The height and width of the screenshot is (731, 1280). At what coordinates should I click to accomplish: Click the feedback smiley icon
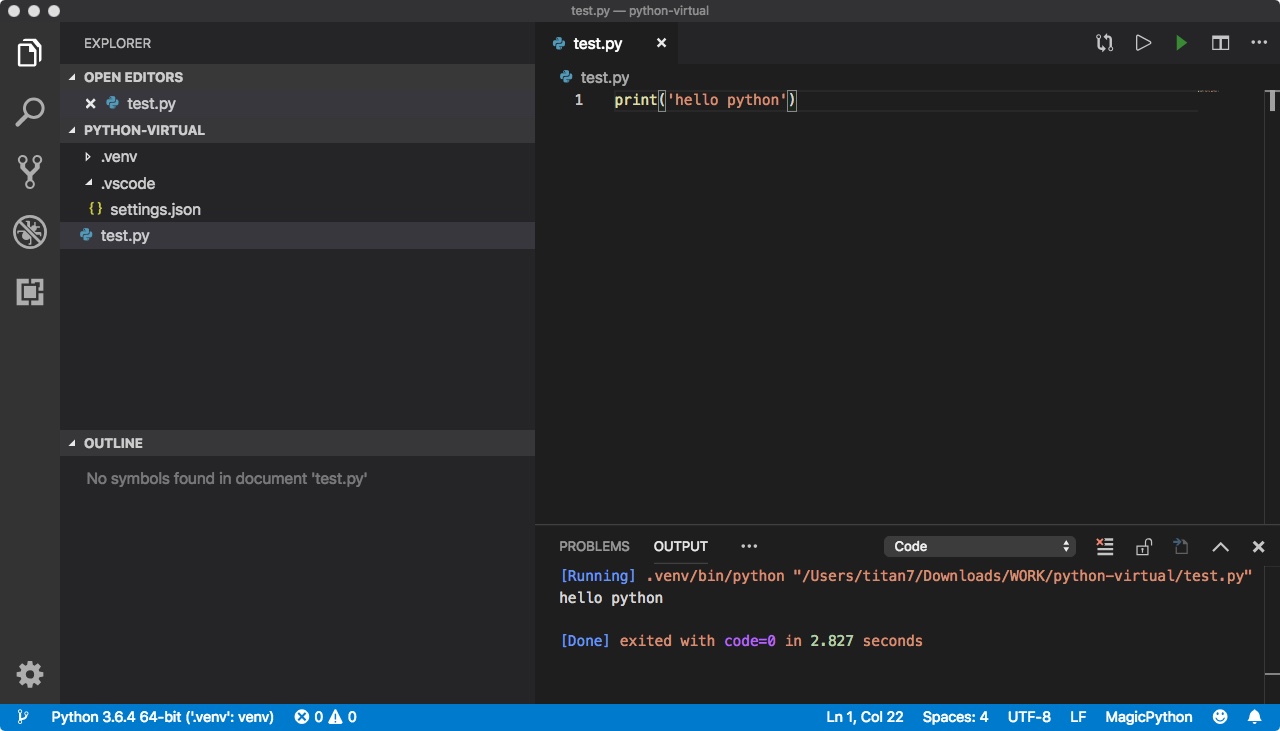tap(1220, 717)
